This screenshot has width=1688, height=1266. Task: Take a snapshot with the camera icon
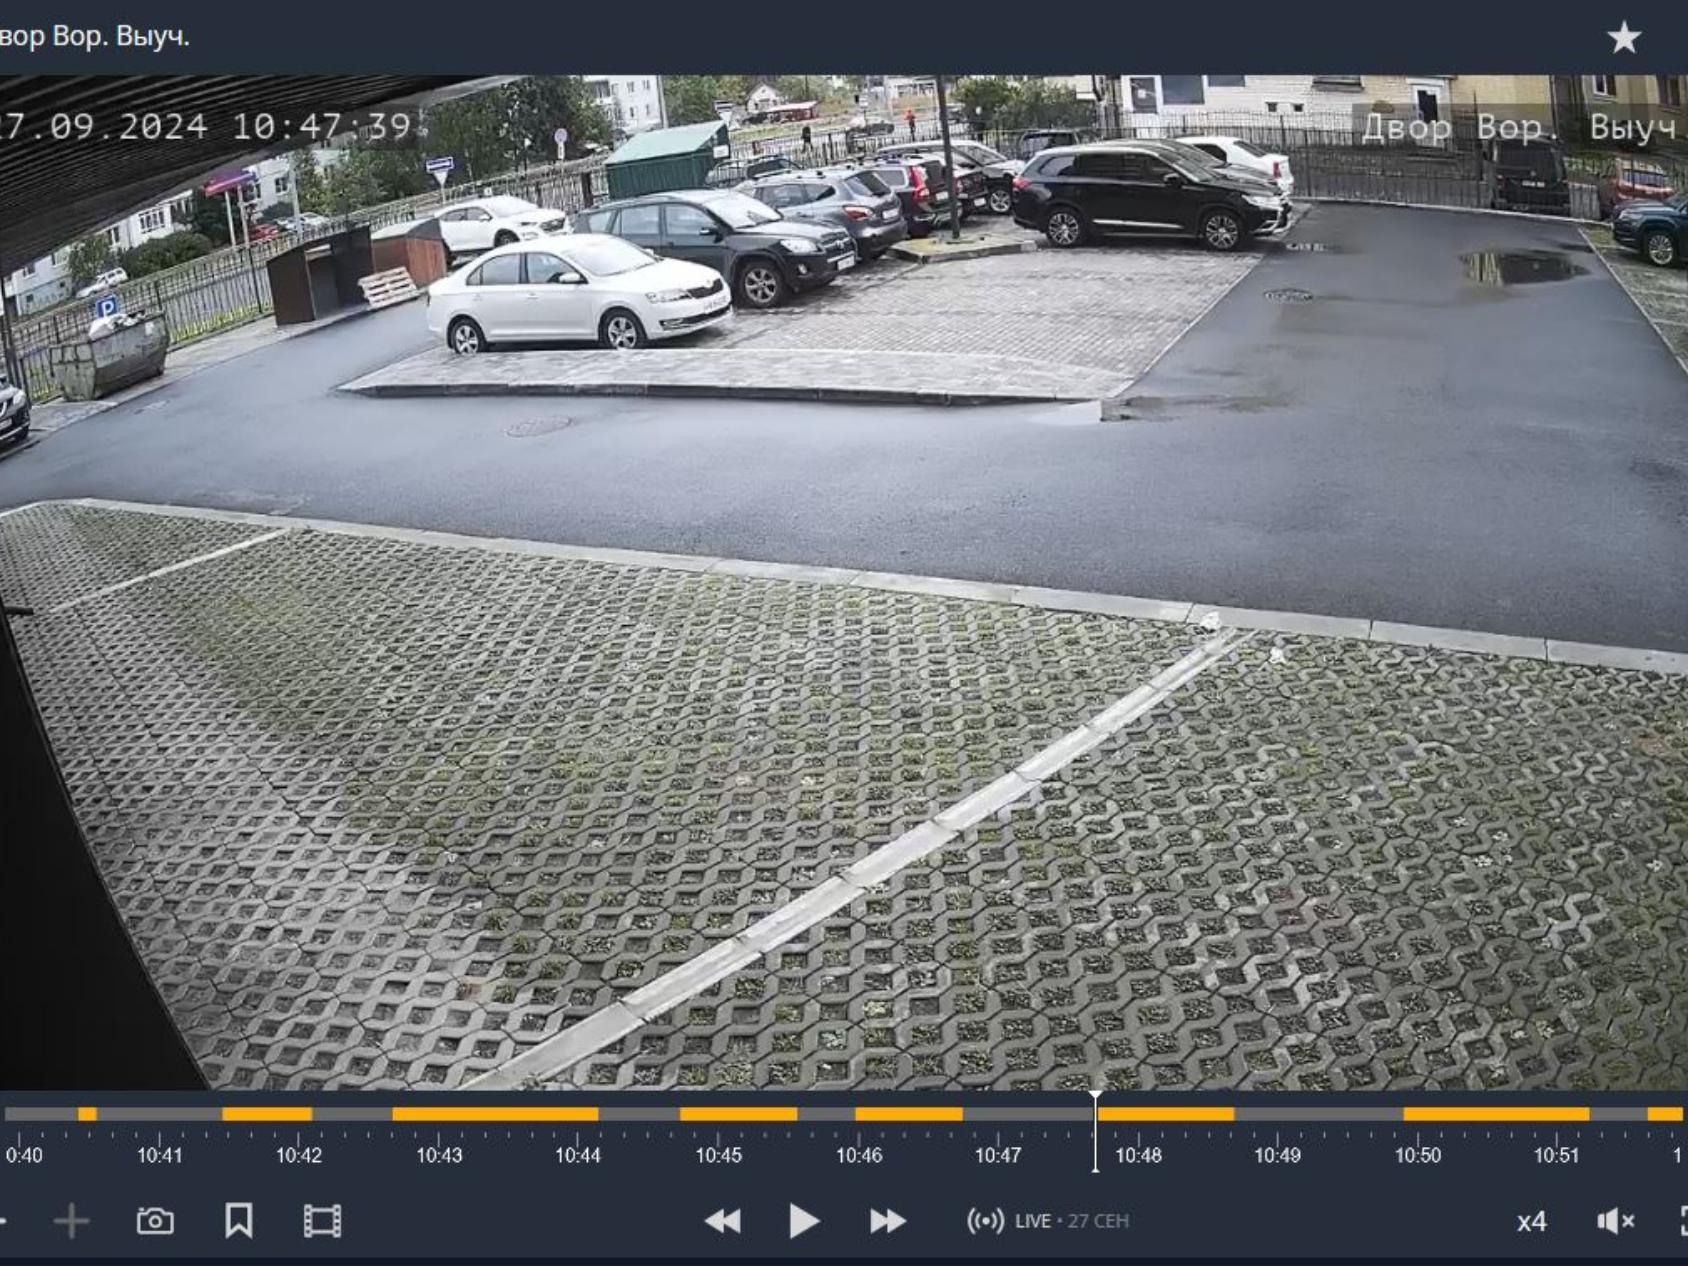155,1221
